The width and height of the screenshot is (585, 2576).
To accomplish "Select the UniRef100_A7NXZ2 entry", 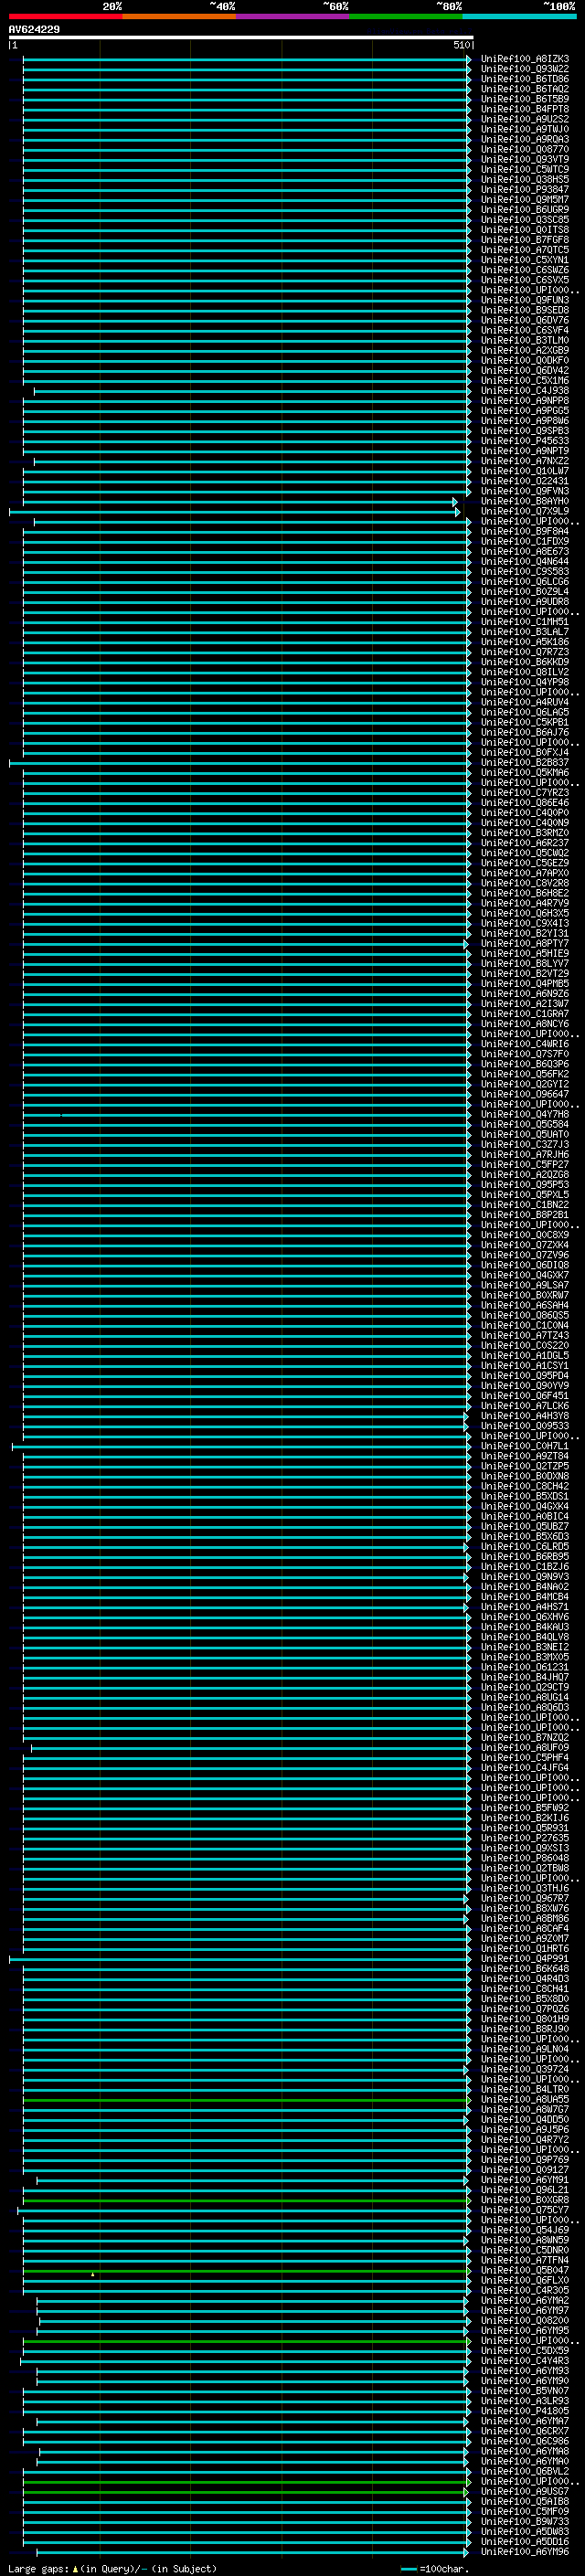I will 525,461.
